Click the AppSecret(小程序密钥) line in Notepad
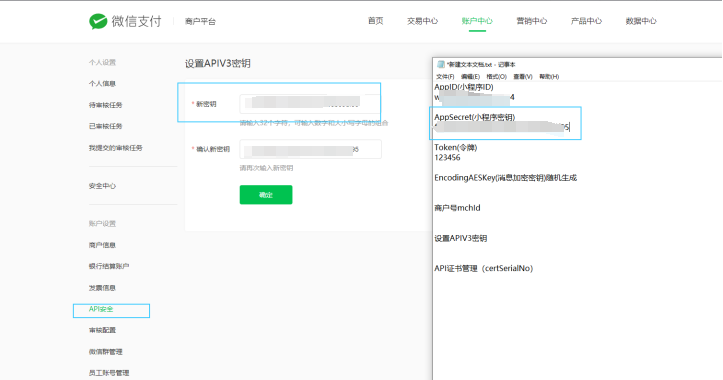The width and height of the screenshot is (723, 380). click(474, 117)
